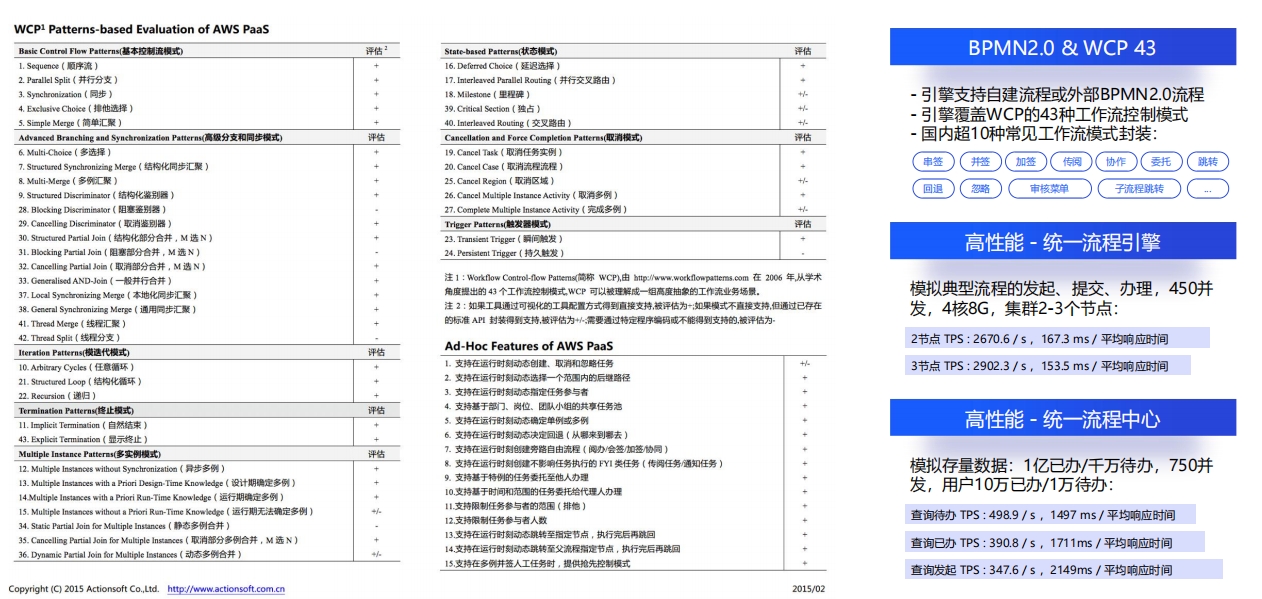
Task: Choose the 跳转 pill button
Action: (1207, 161)
